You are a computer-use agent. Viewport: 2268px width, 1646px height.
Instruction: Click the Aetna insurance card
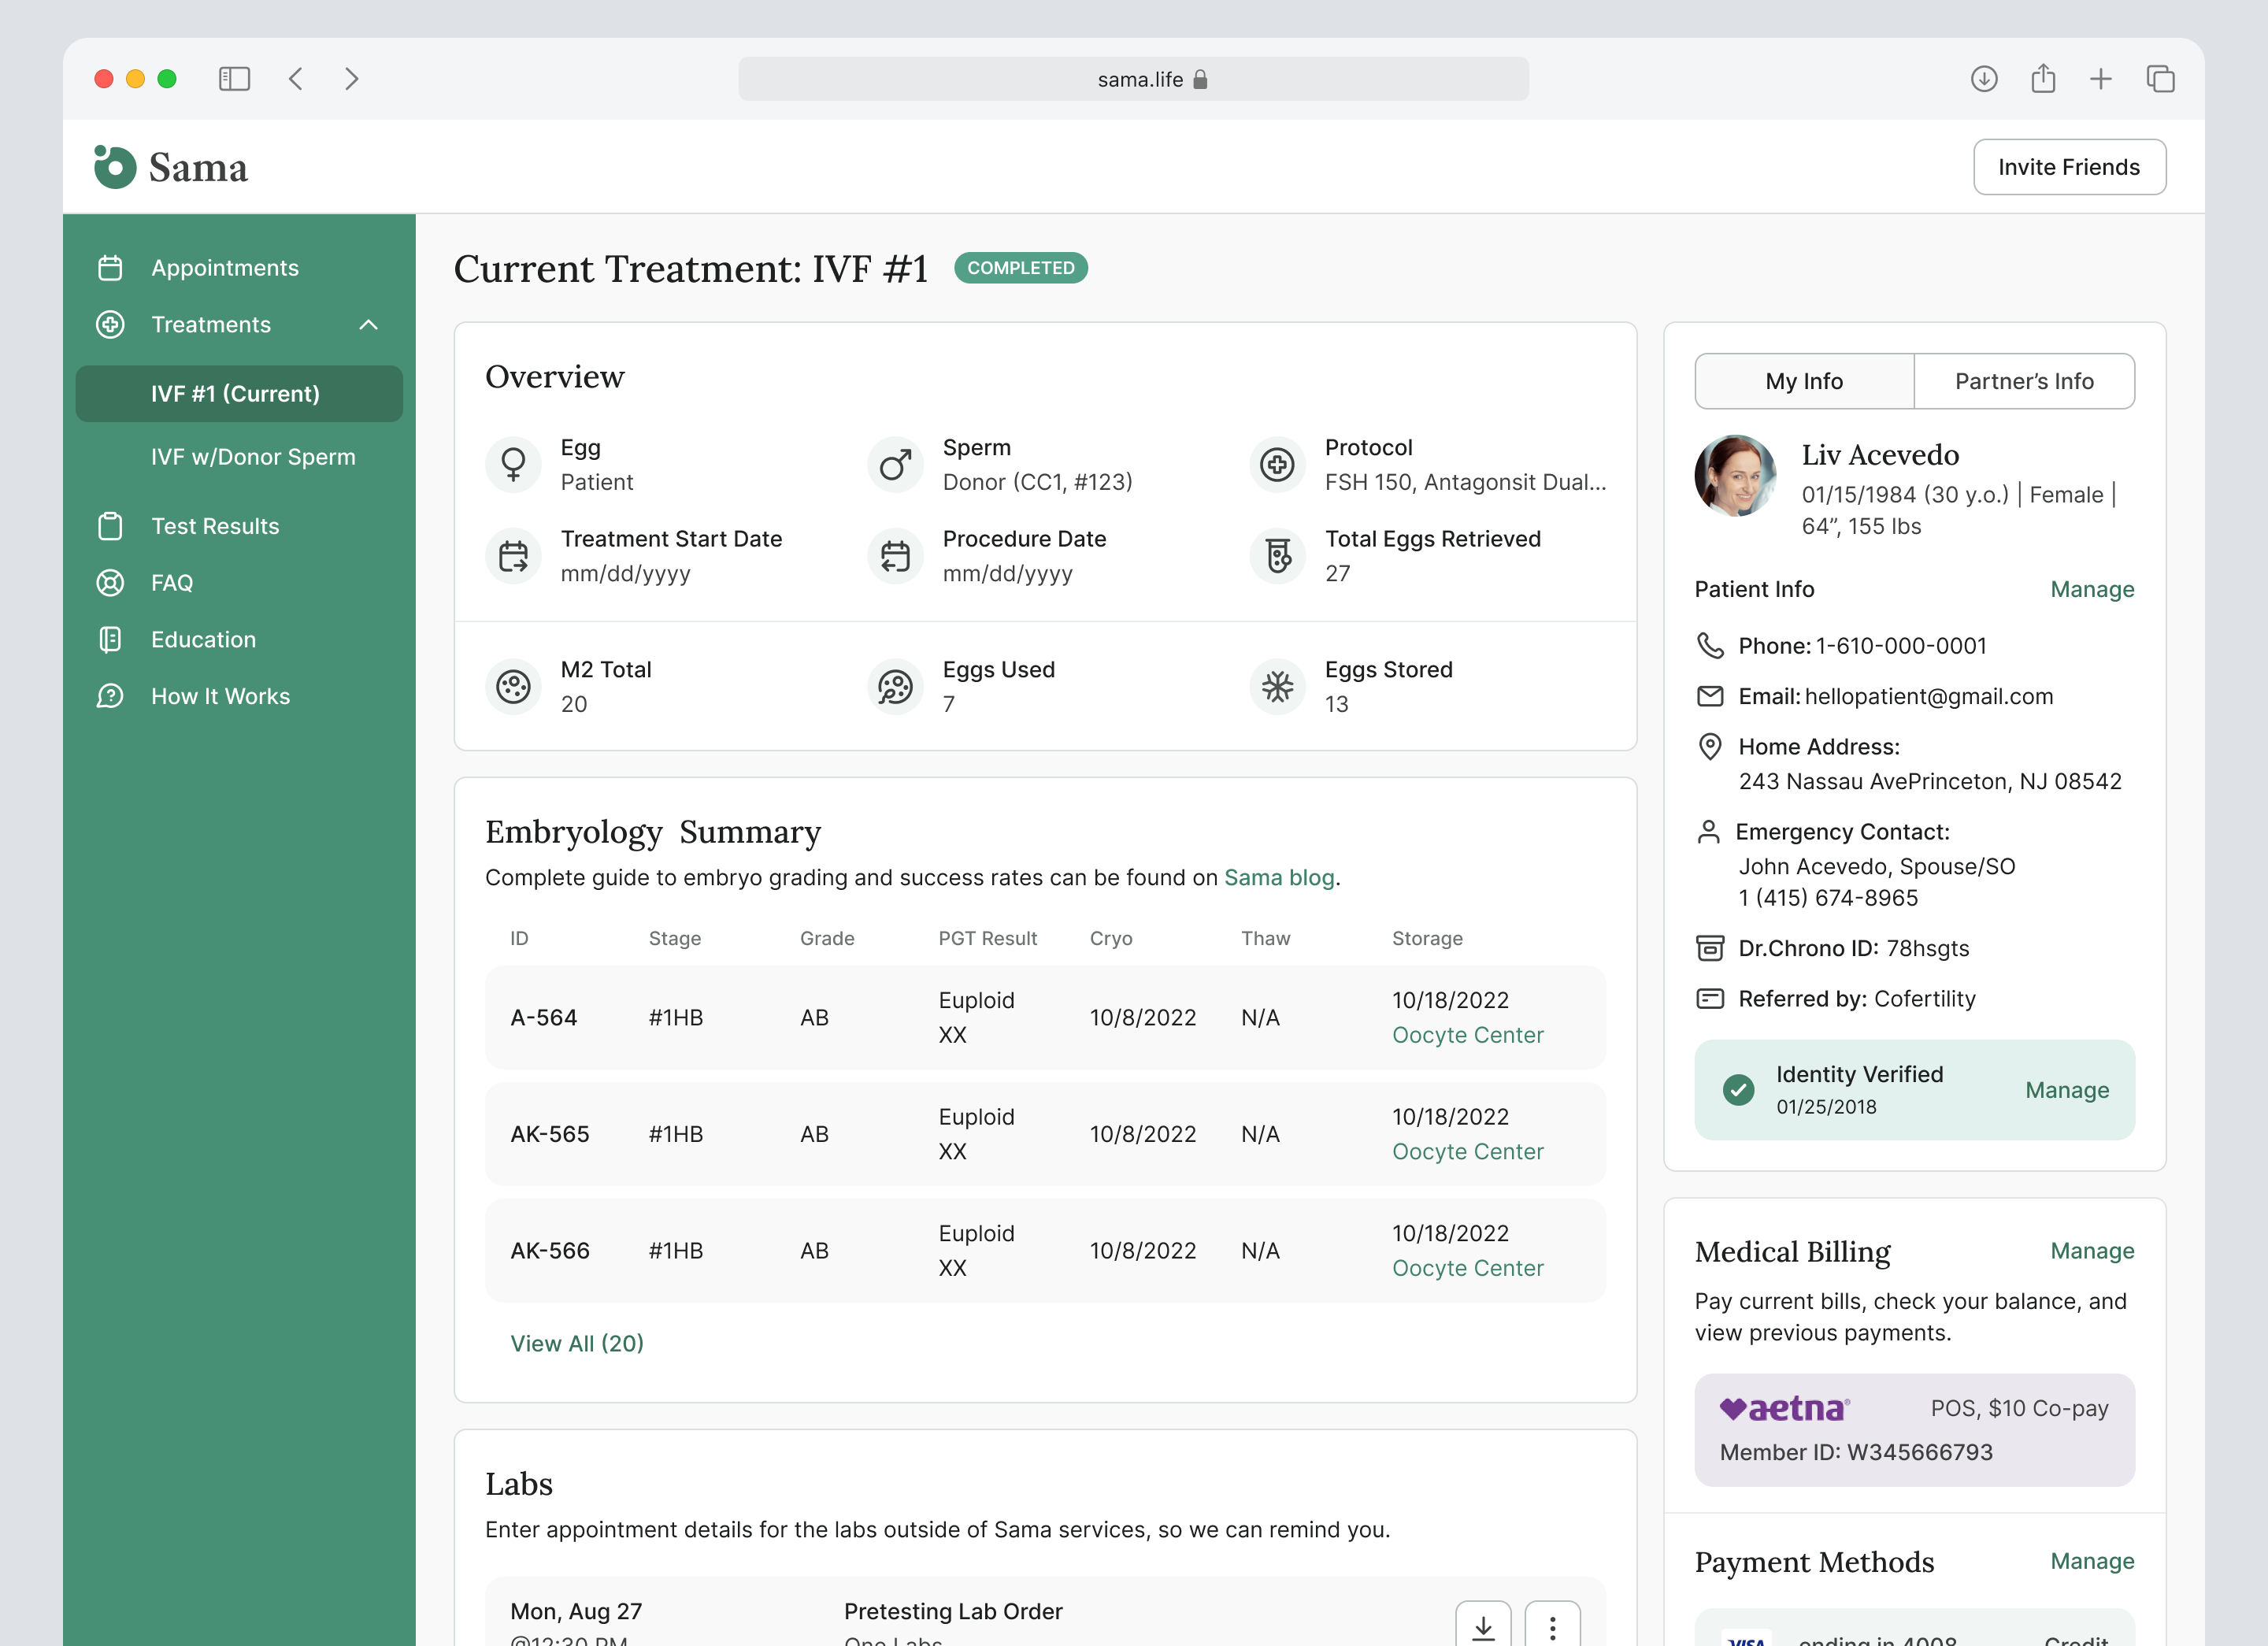click(1914, 1430)
